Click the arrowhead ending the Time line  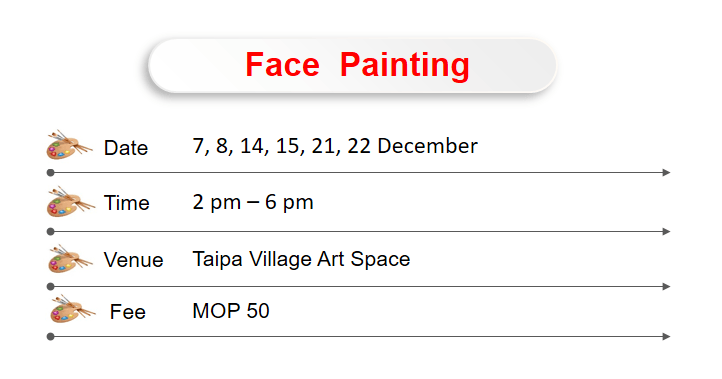point(666,232)
